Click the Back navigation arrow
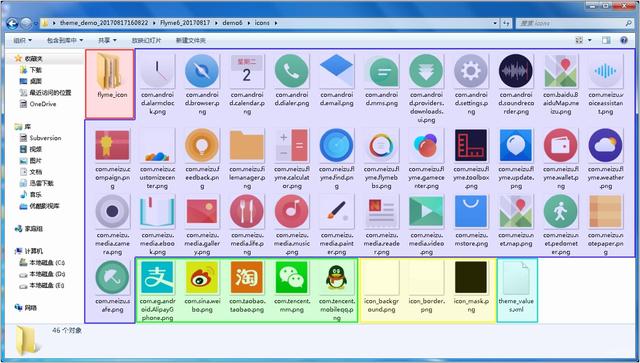 [x=12, y=23]
